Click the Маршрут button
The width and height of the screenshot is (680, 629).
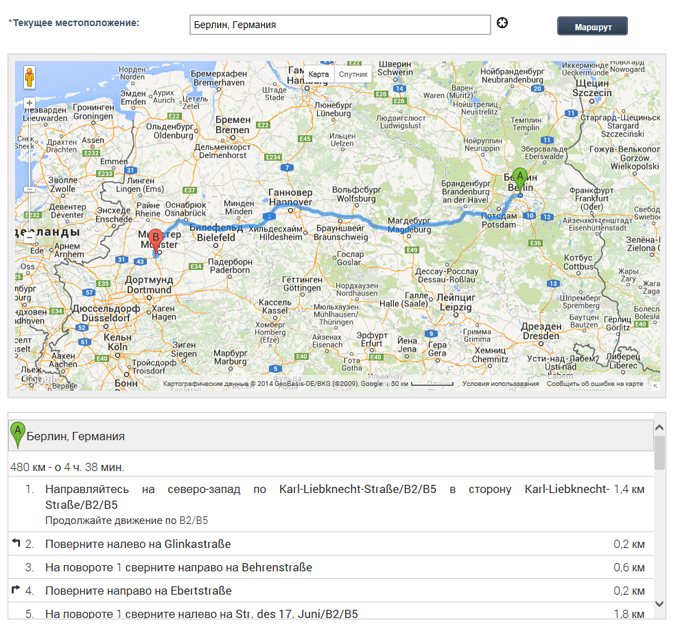pos(592,26)
